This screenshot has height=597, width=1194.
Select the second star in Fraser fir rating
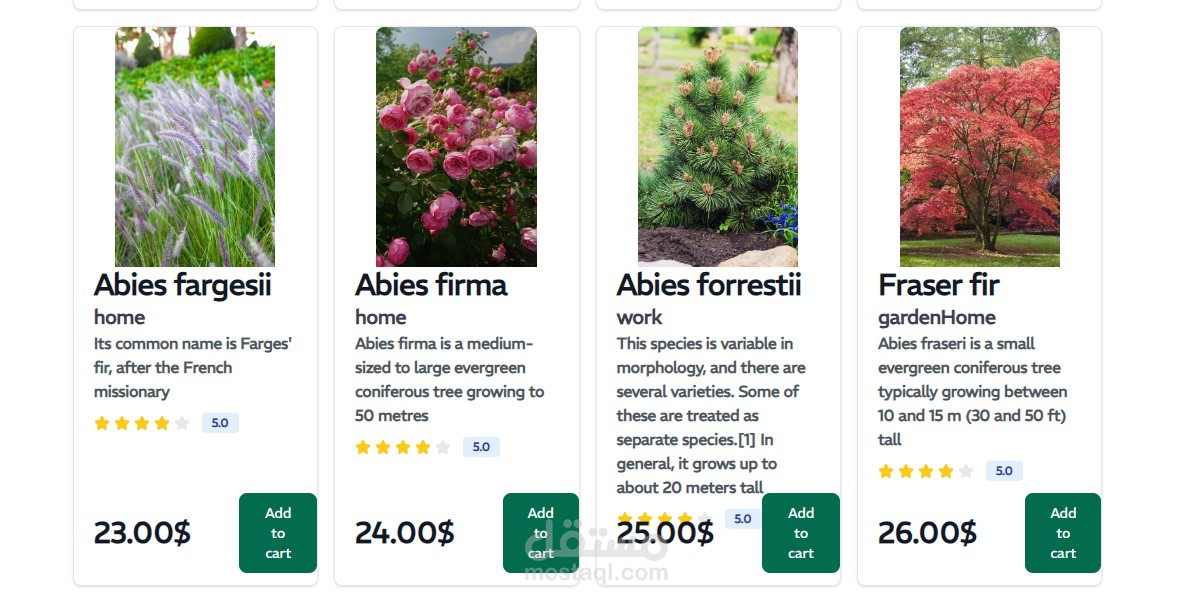(905, 470)
